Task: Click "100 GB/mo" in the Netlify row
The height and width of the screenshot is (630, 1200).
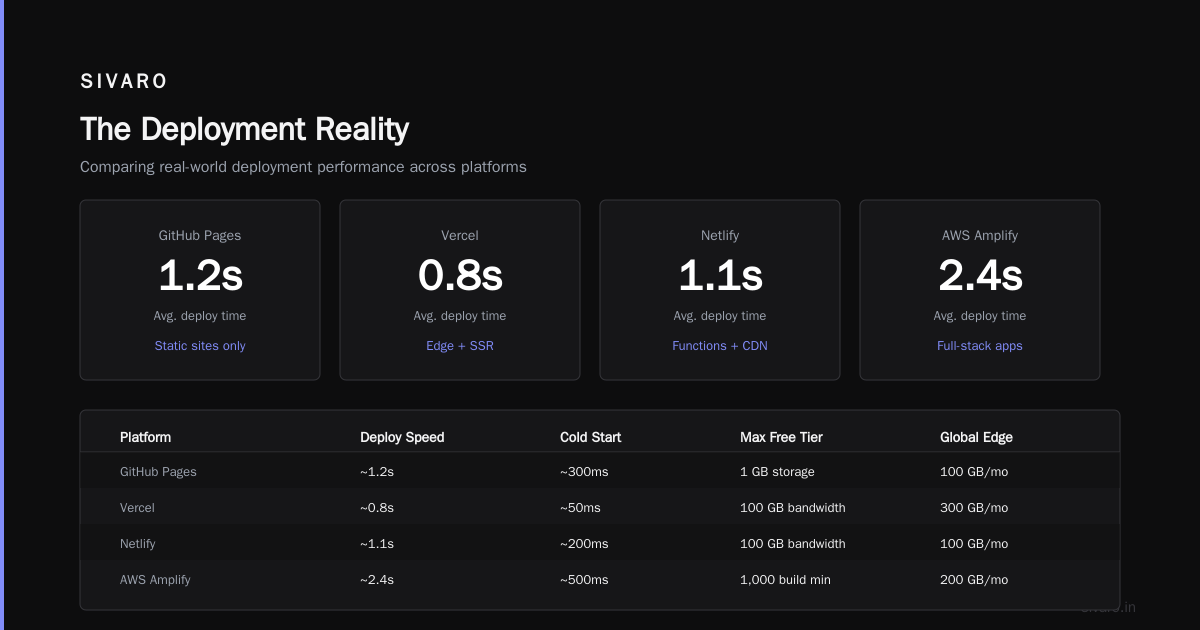Action: click(x=974, y=544)
